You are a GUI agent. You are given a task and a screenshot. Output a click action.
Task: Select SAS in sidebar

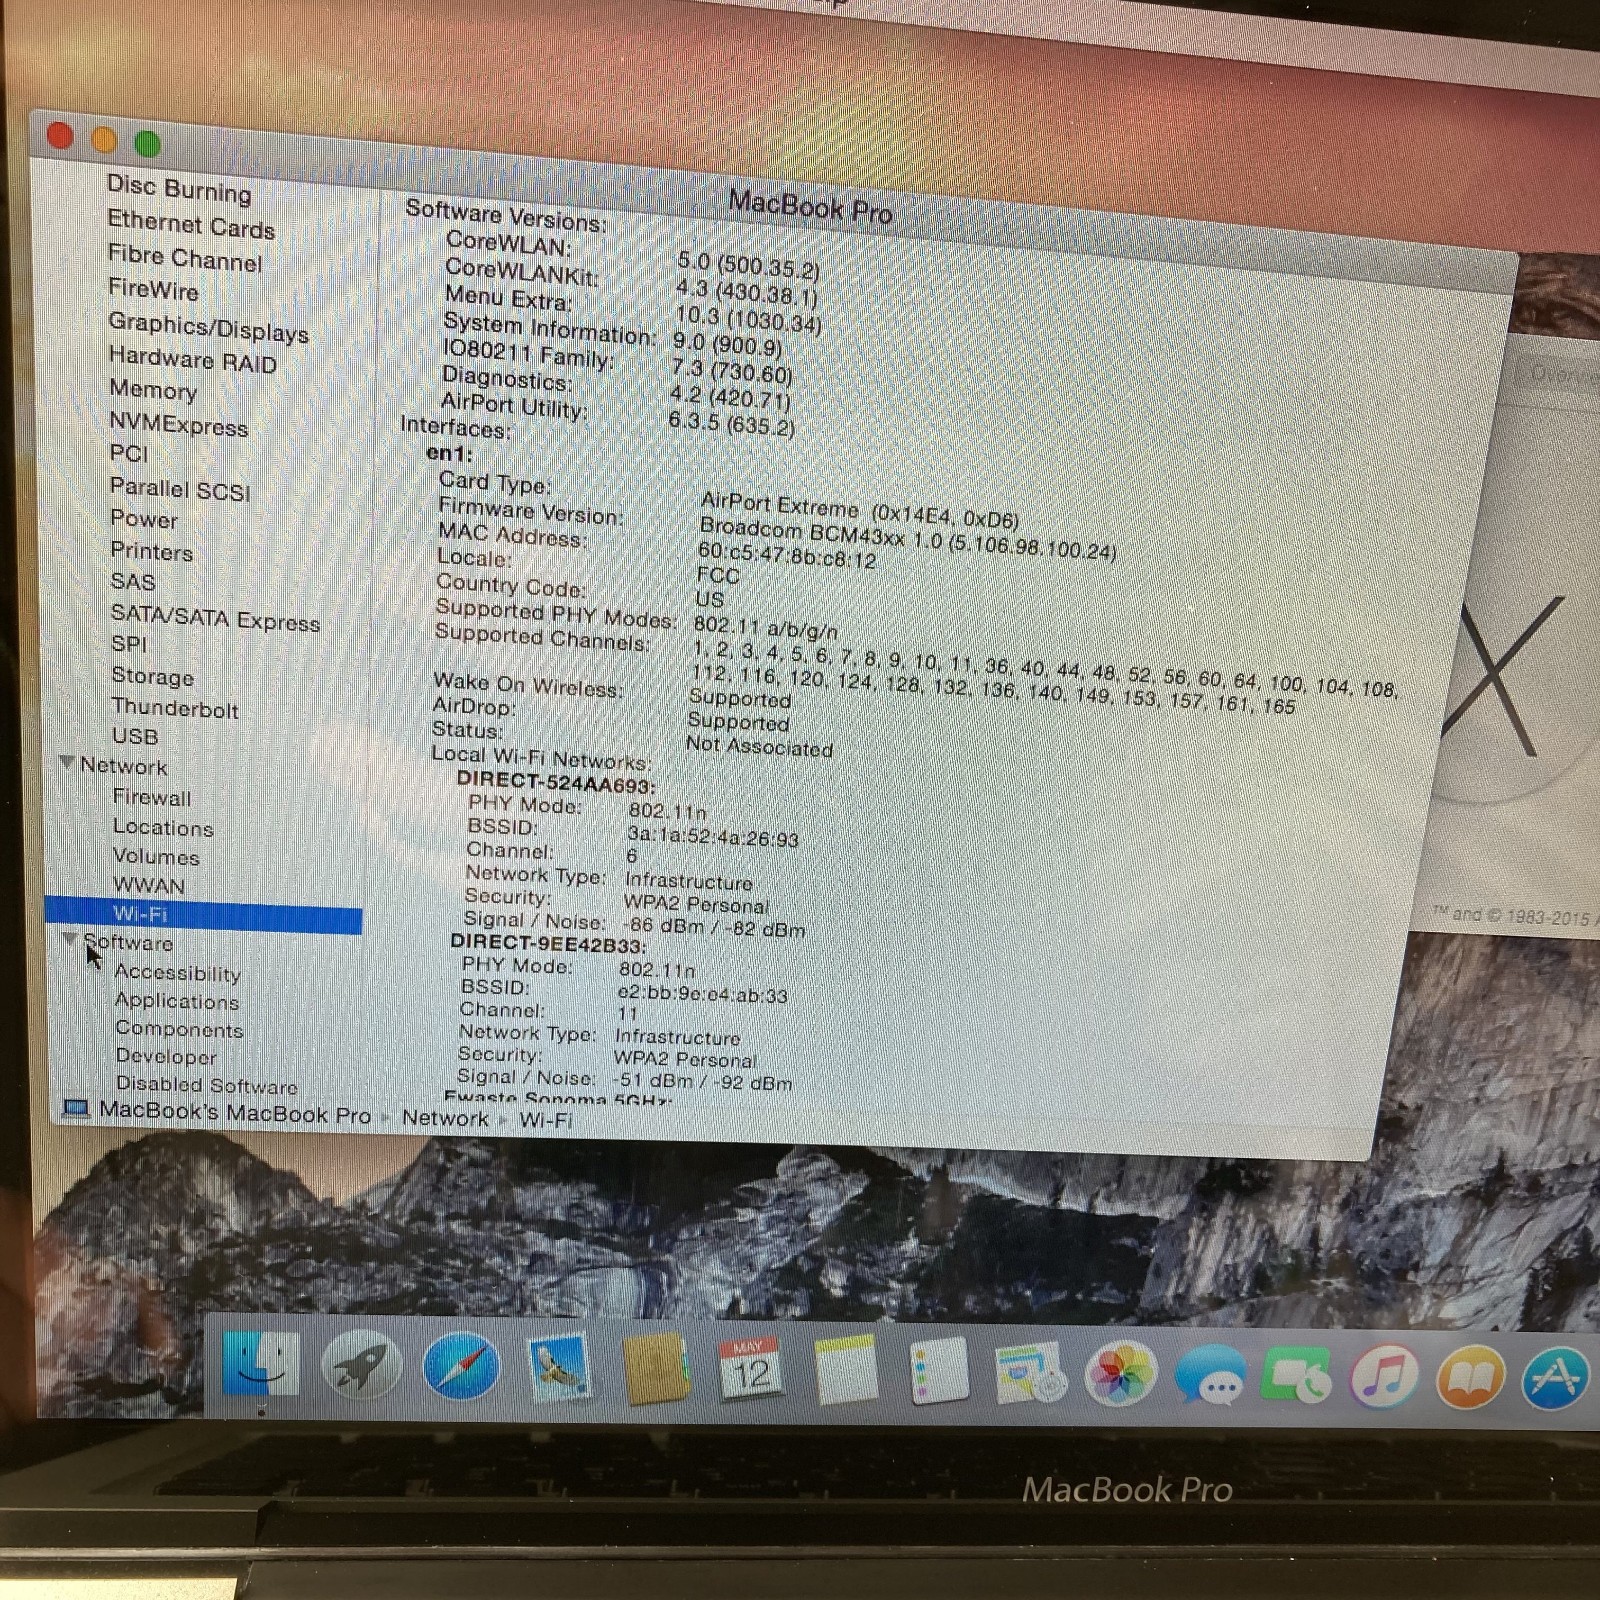[x=133, y=581]
